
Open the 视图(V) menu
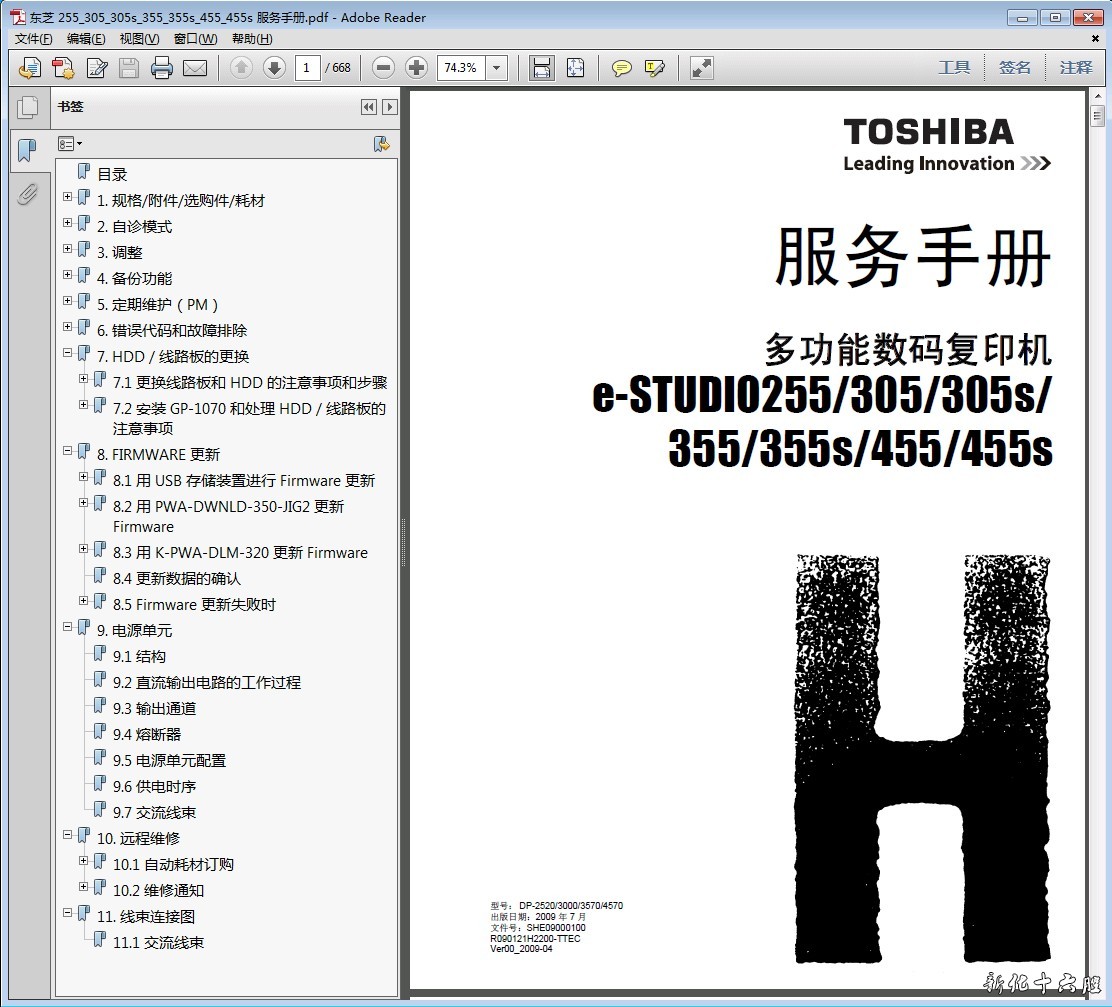coord(139,39)
